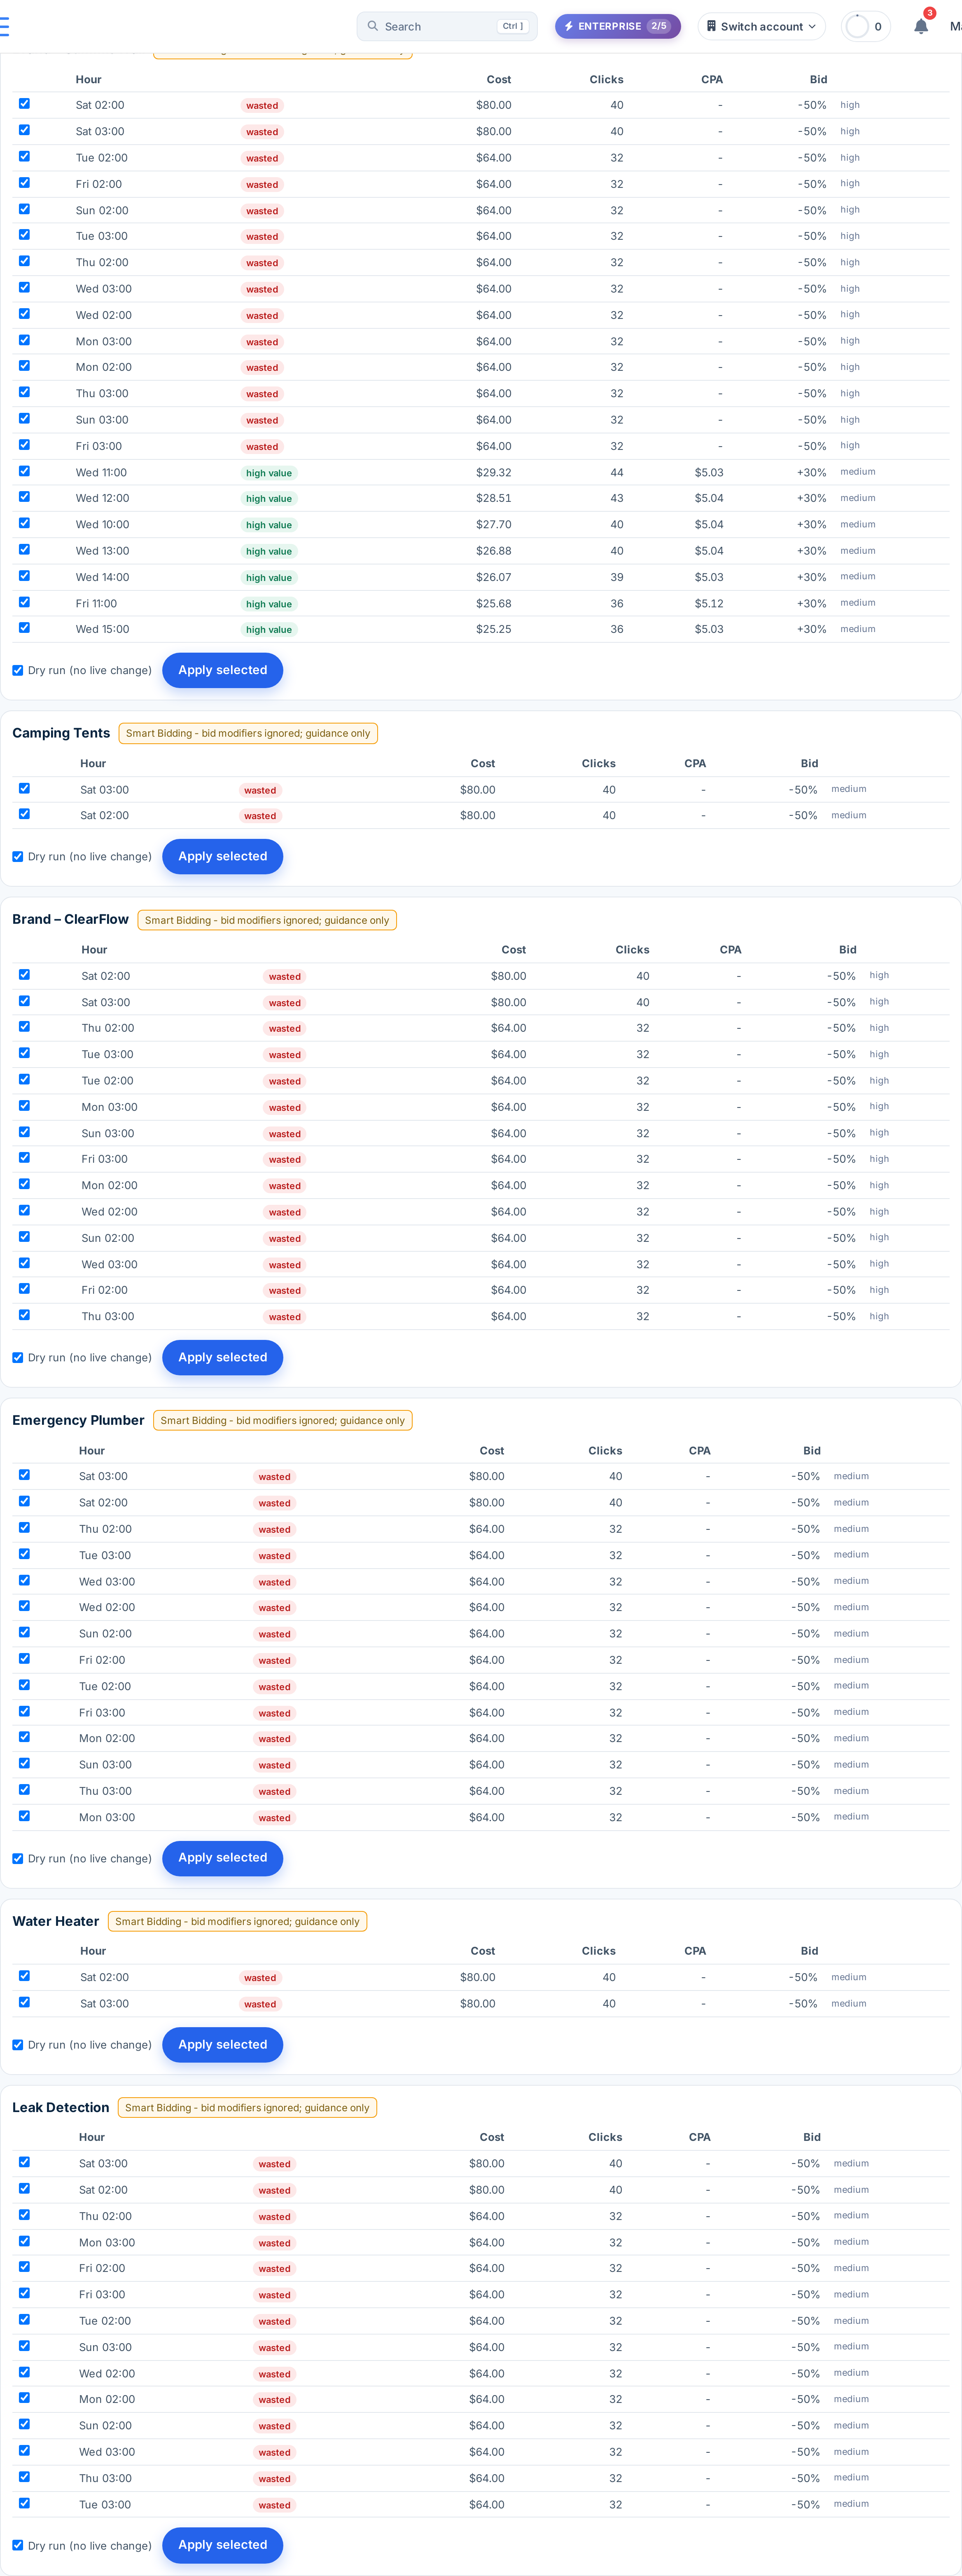Uncheck Fri 03:00 in Emergency Plumber
The height and width of the screenshot is (2576, 962).
point(24,1711)
